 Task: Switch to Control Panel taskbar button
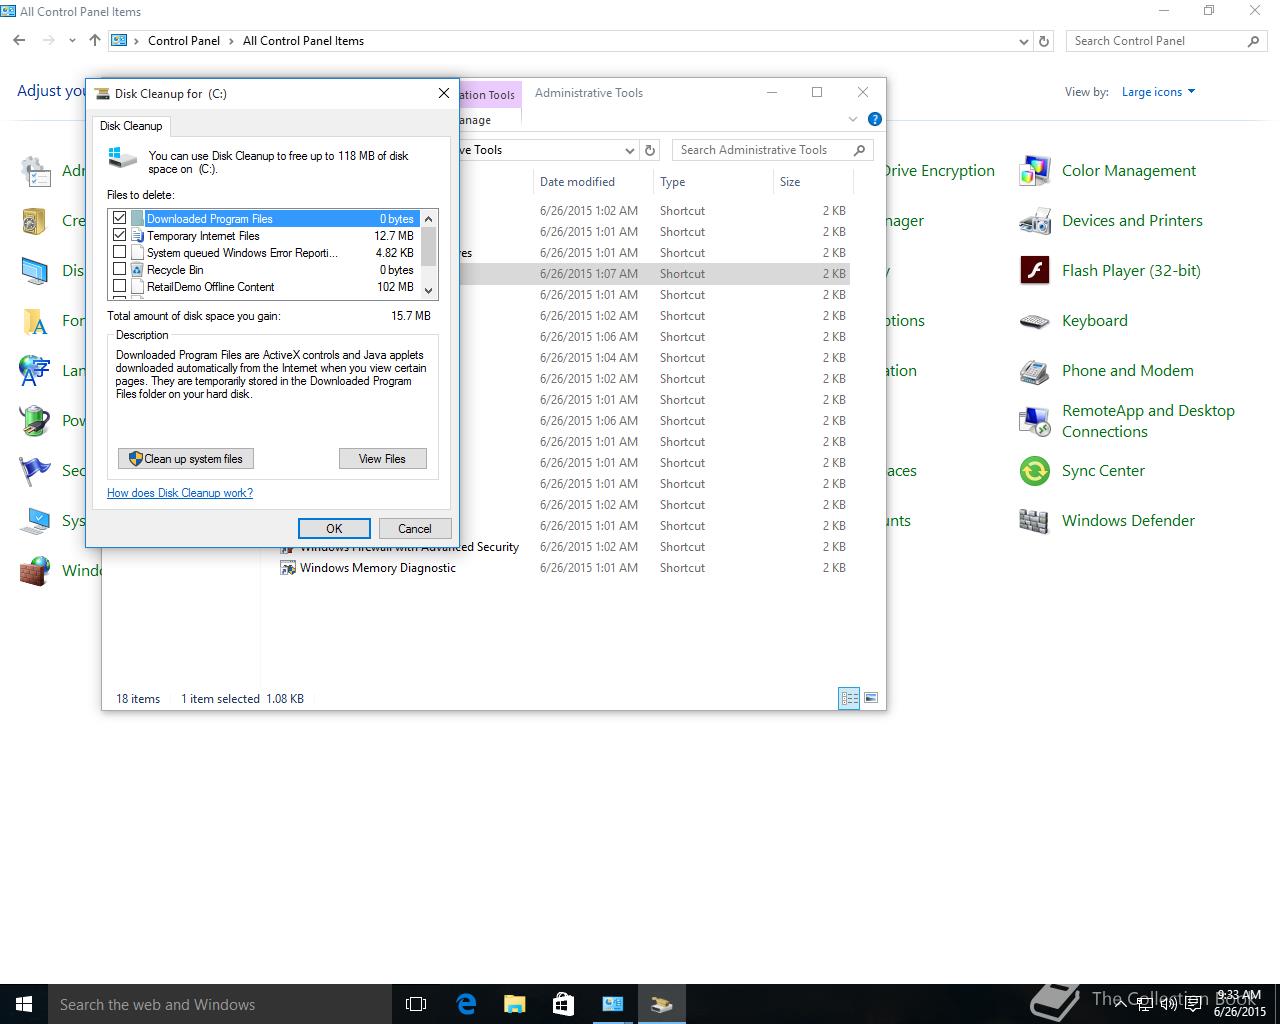[612, 1004]
